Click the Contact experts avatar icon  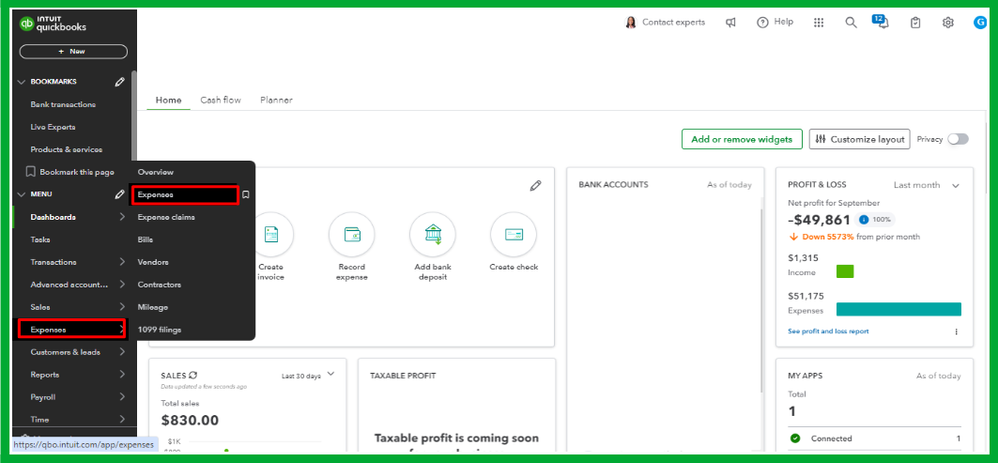tap(631, 22)
